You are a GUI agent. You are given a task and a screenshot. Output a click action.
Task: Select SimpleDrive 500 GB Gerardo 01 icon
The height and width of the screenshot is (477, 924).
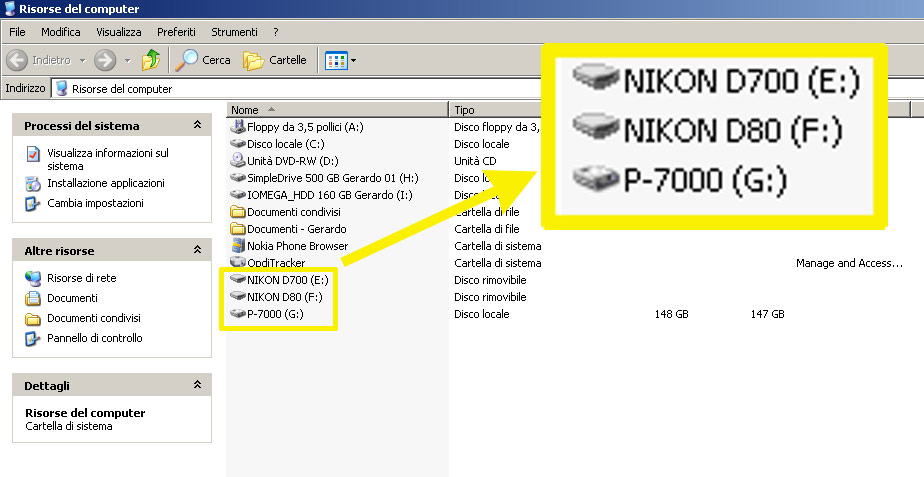pyautogui.click(x=237, y=177)
